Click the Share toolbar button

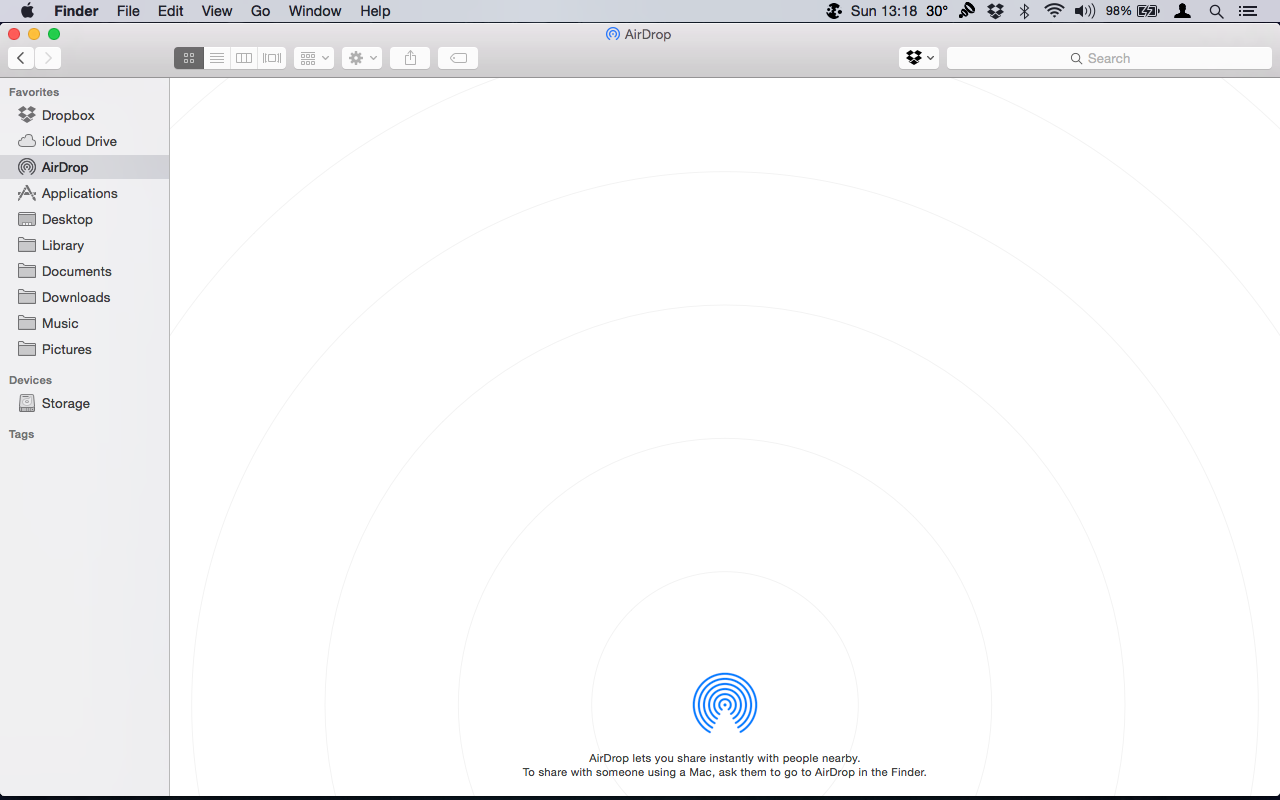[410, 58]
